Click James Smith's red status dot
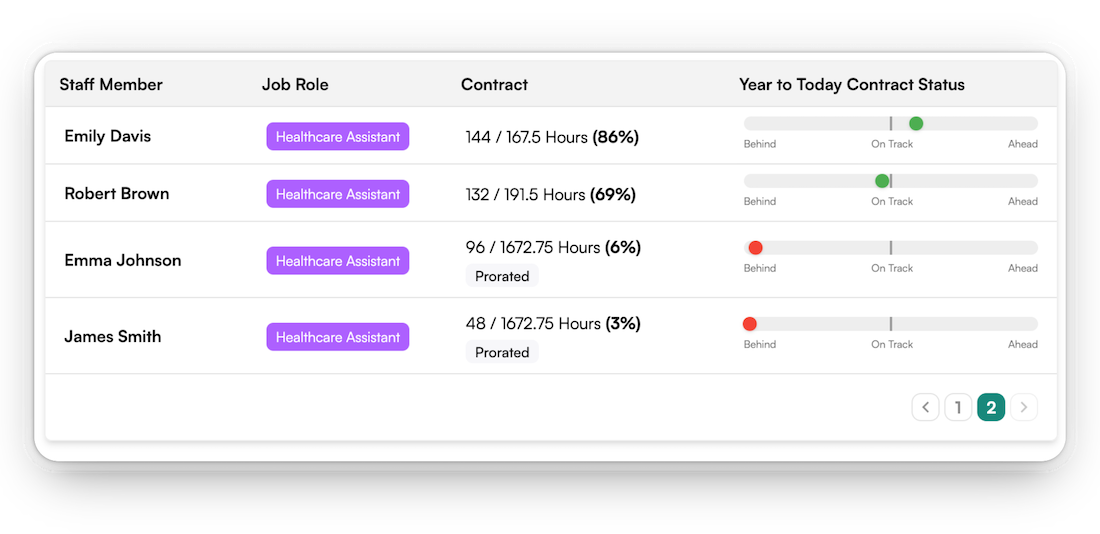This screenshot has height=534, width=1100. coord(749,323)
